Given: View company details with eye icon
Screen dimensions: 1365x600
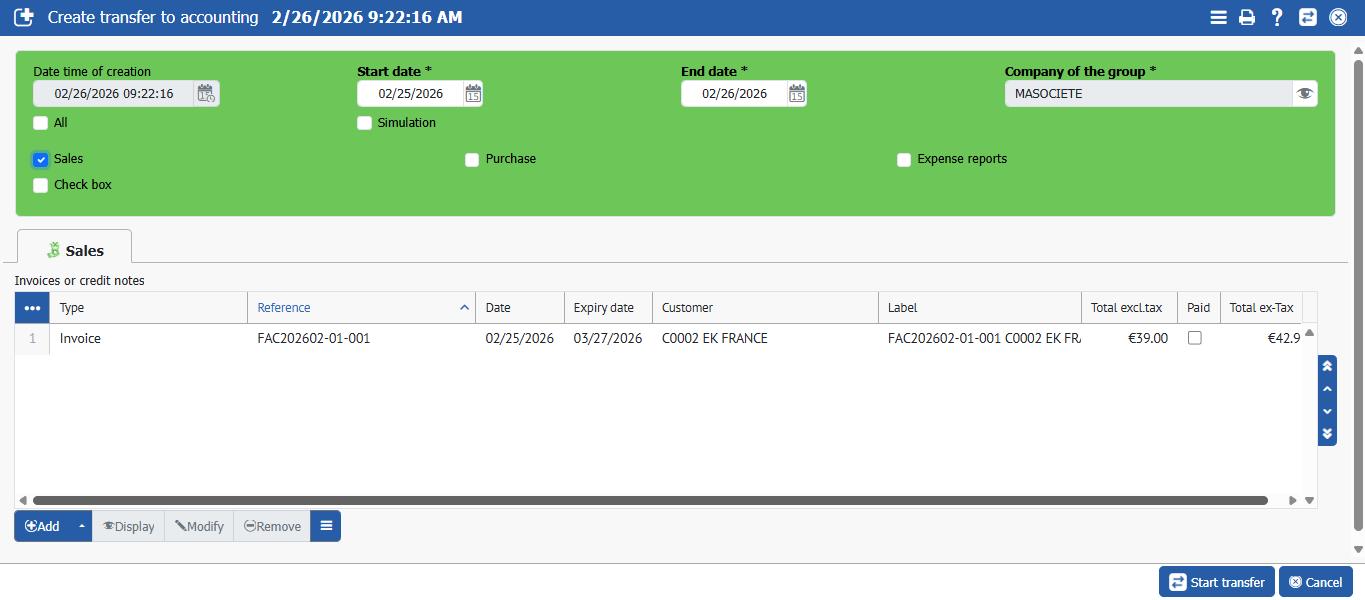Looking at the screenshot, I should [1304, 94].
